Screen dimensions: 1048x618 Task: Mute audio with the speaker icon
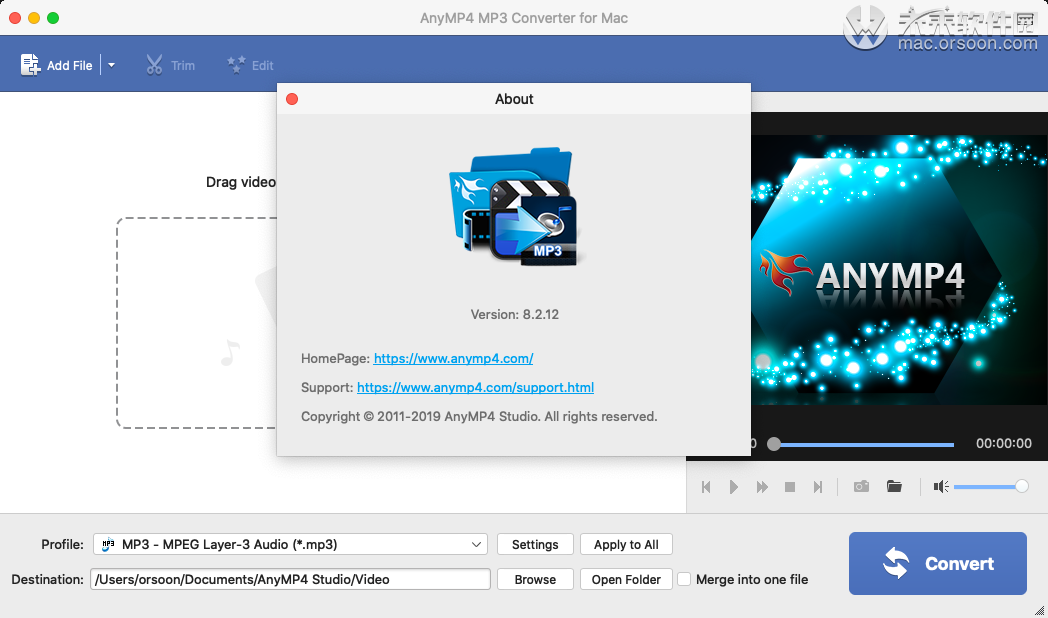[941, 486]
